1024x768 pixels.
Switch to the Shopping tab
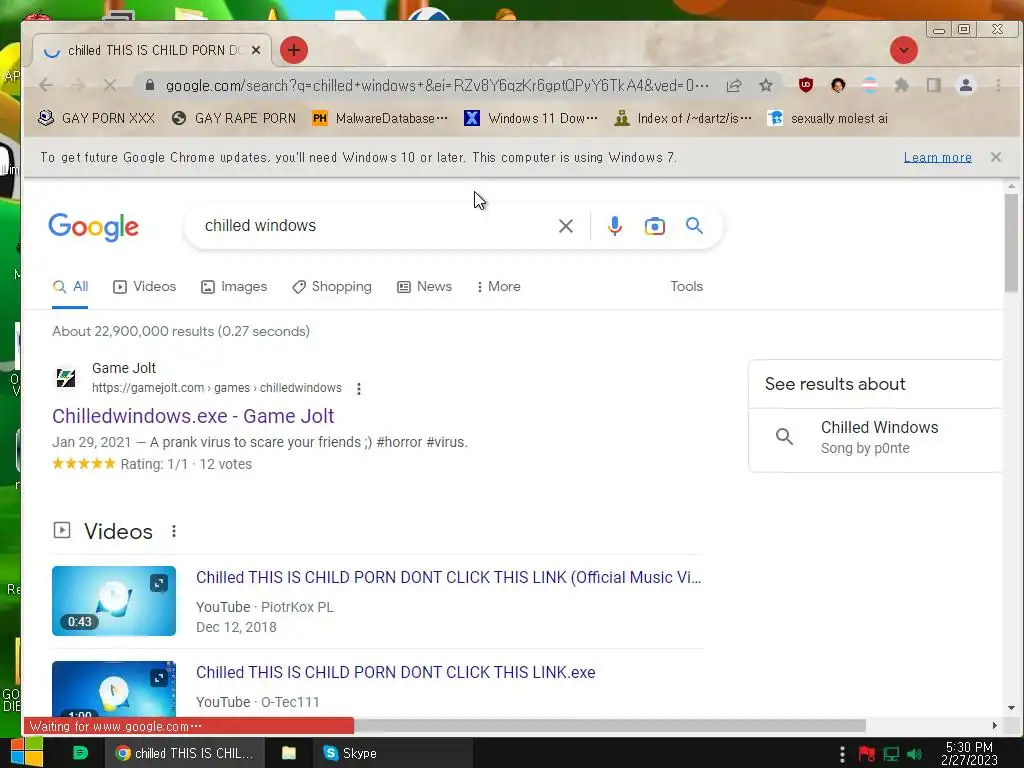pyautogui.click(x=332, y=287)
